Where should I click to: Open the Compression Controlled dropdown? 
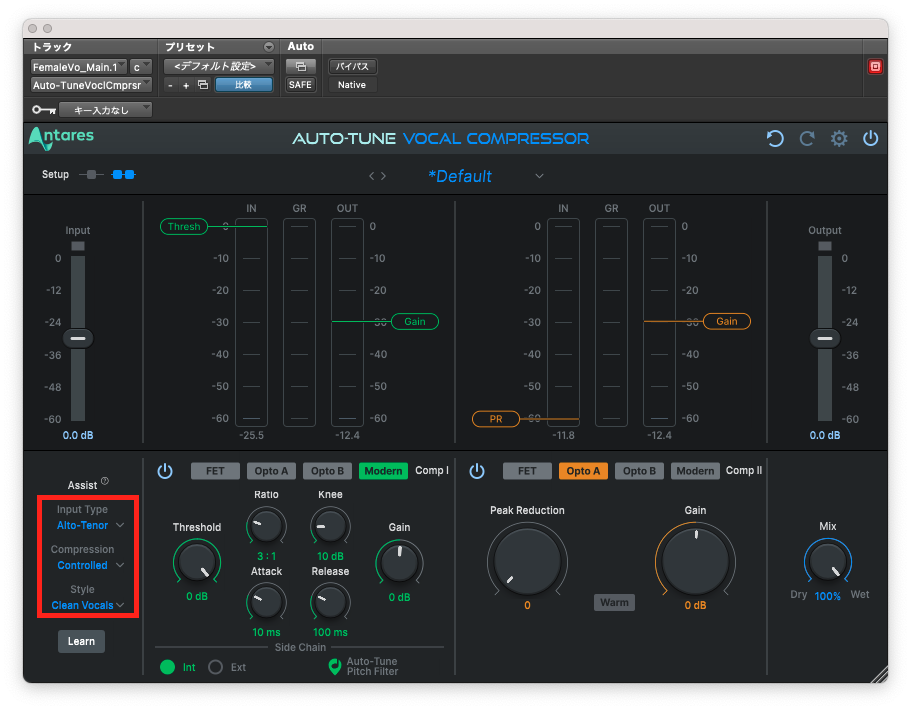90,565
